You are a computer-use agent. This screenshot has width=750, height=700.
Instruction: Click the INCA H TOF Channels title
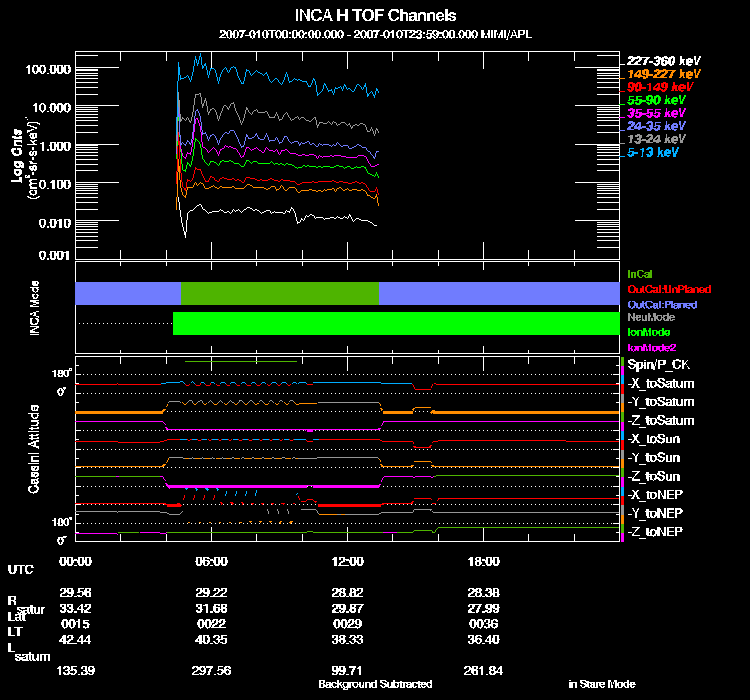pyautogui.click(x=375, y=16)
